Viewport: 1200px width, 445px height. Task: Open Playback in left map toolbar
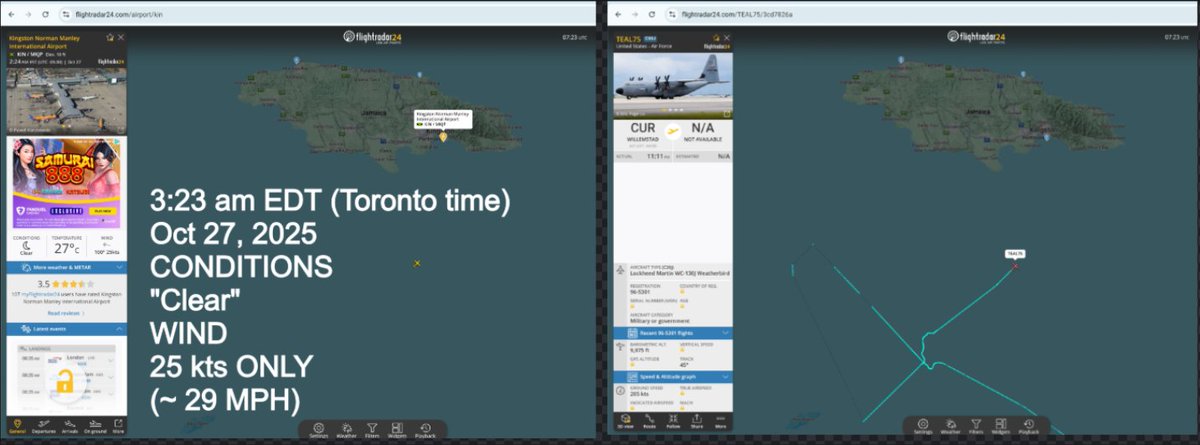click(x=424, y=429)
